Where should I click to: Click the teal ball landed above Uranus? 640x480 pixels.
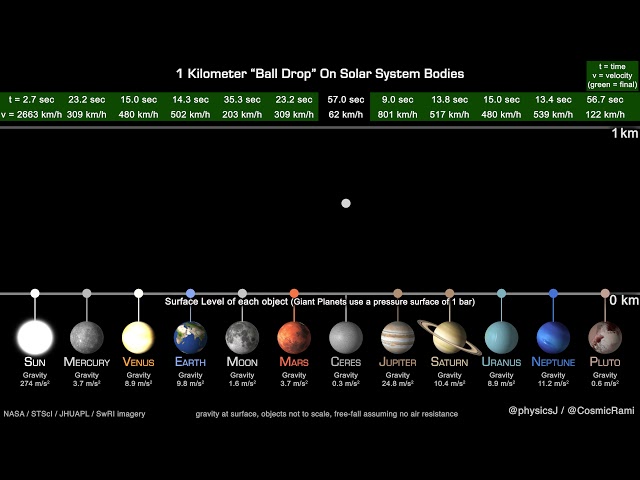click(501, 293)
